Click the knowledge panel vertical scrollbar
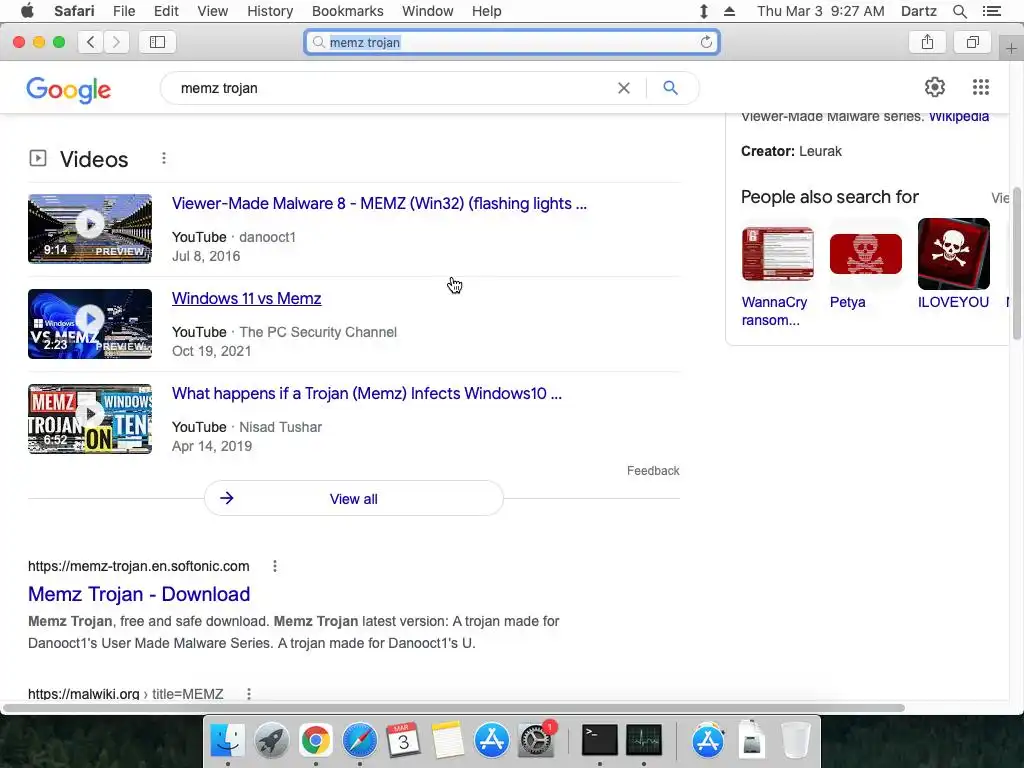This screenshot has width=1024, height=768. tap(1017, 263)
